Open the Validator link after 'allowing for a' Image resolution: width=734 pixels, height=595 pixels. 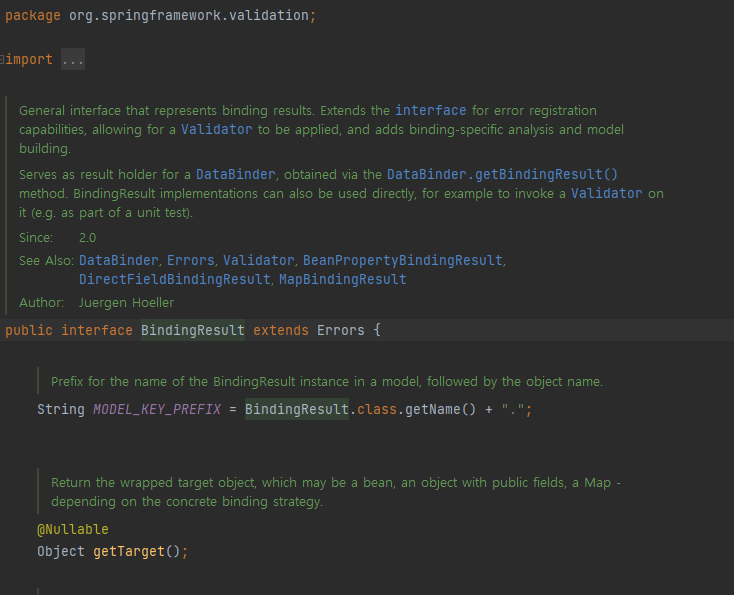(216, 129)
